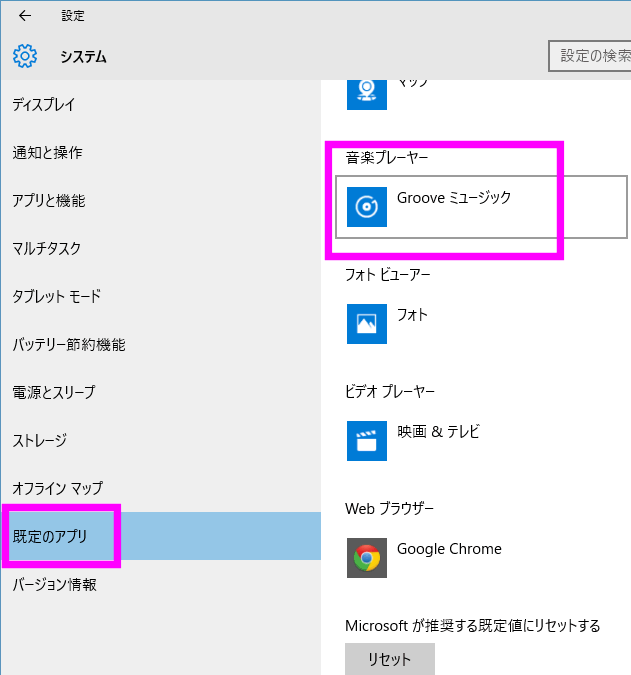This screenshot has height=675, width=631.
Task: Open バージョン情報 page
Action: click(x=55, y=585)
